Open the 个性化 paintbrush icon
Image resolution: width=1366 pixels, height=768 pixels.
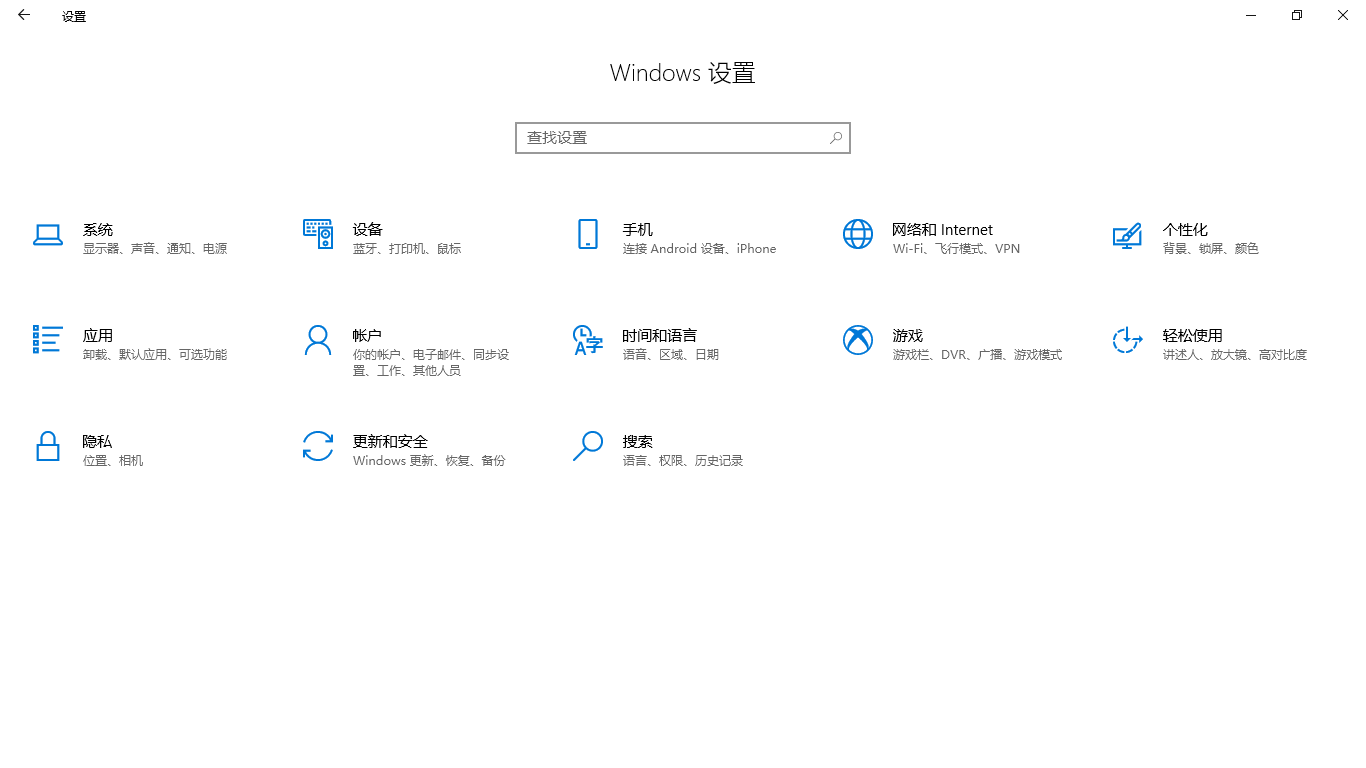point(1127,235)
